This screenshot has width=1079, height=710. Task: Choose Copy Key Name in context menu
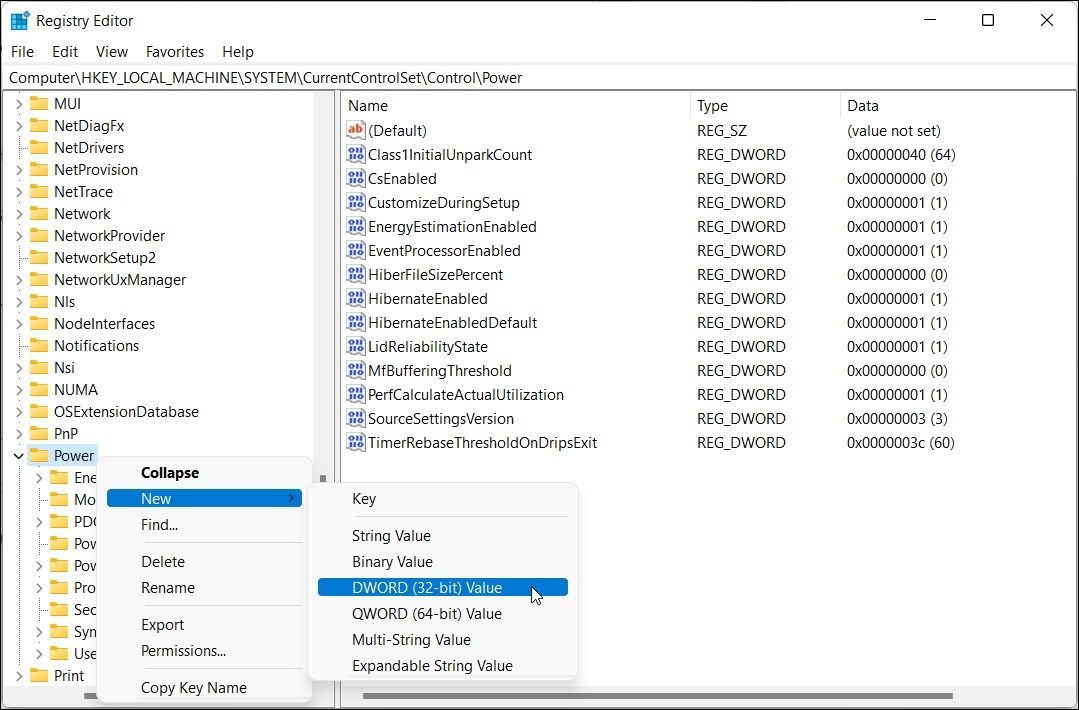[x=204, y=687]
